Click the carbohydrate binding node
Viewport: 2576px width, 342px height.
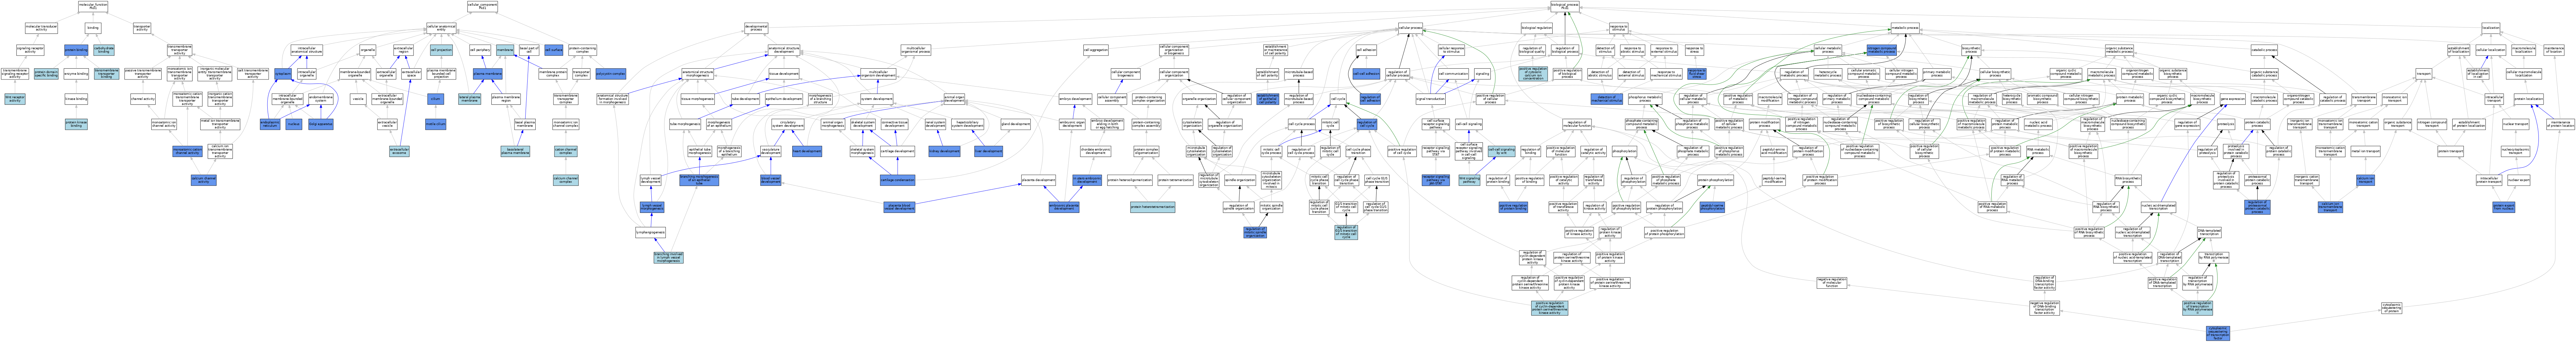[x=104, y=49]
